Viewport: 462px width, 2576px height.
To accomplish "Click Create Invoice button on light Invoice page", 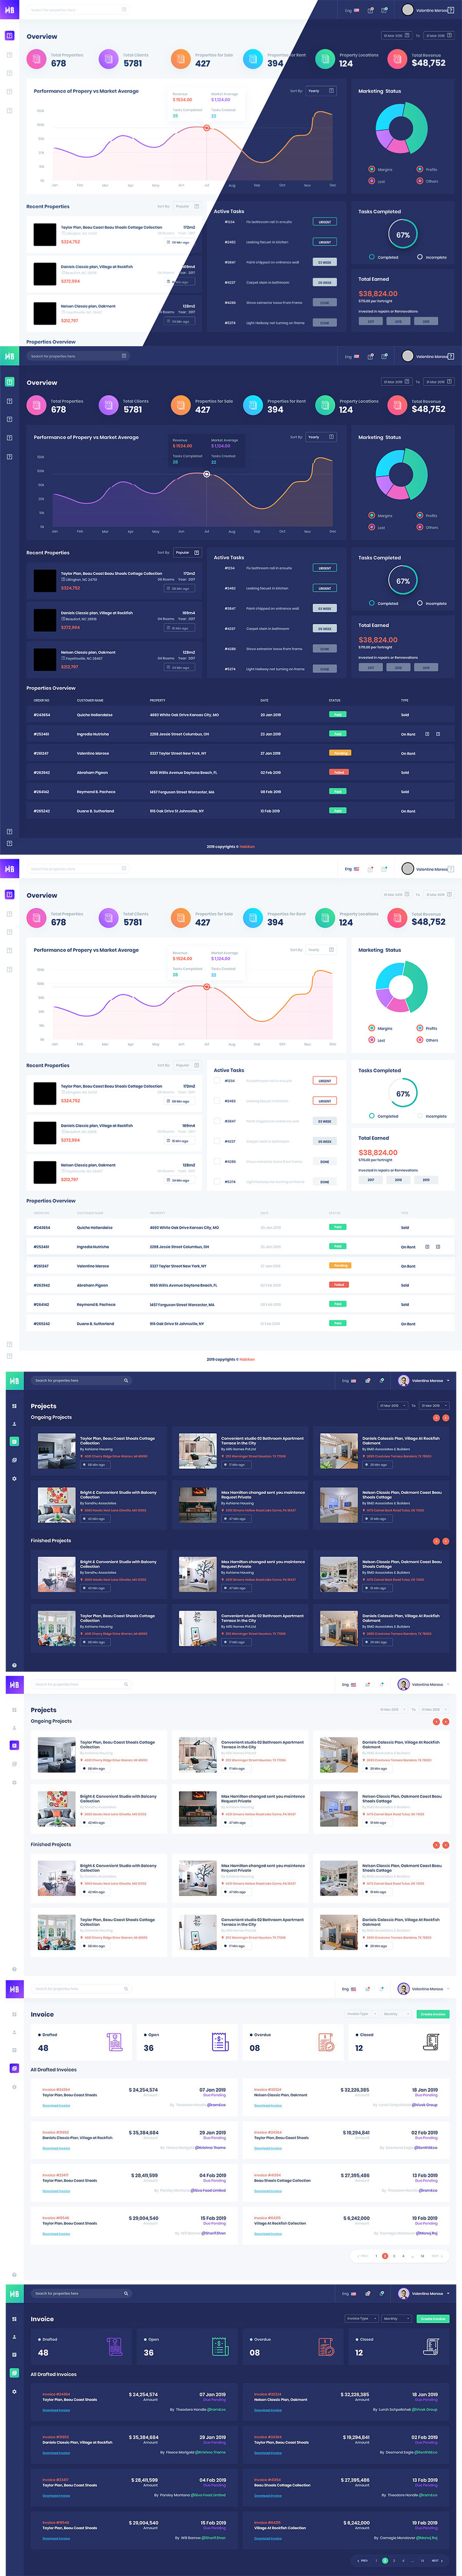I will pyautogui.click(x=433, y=2014).
